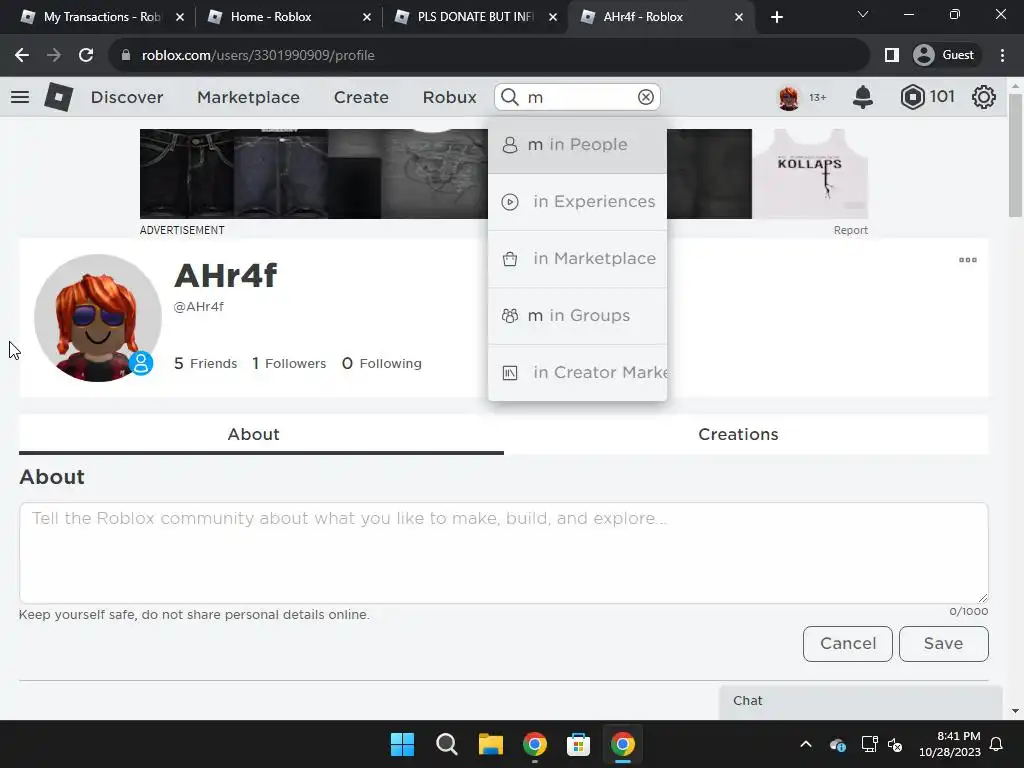
Task: Click the Robux navigation link
Action: point(449,97)
